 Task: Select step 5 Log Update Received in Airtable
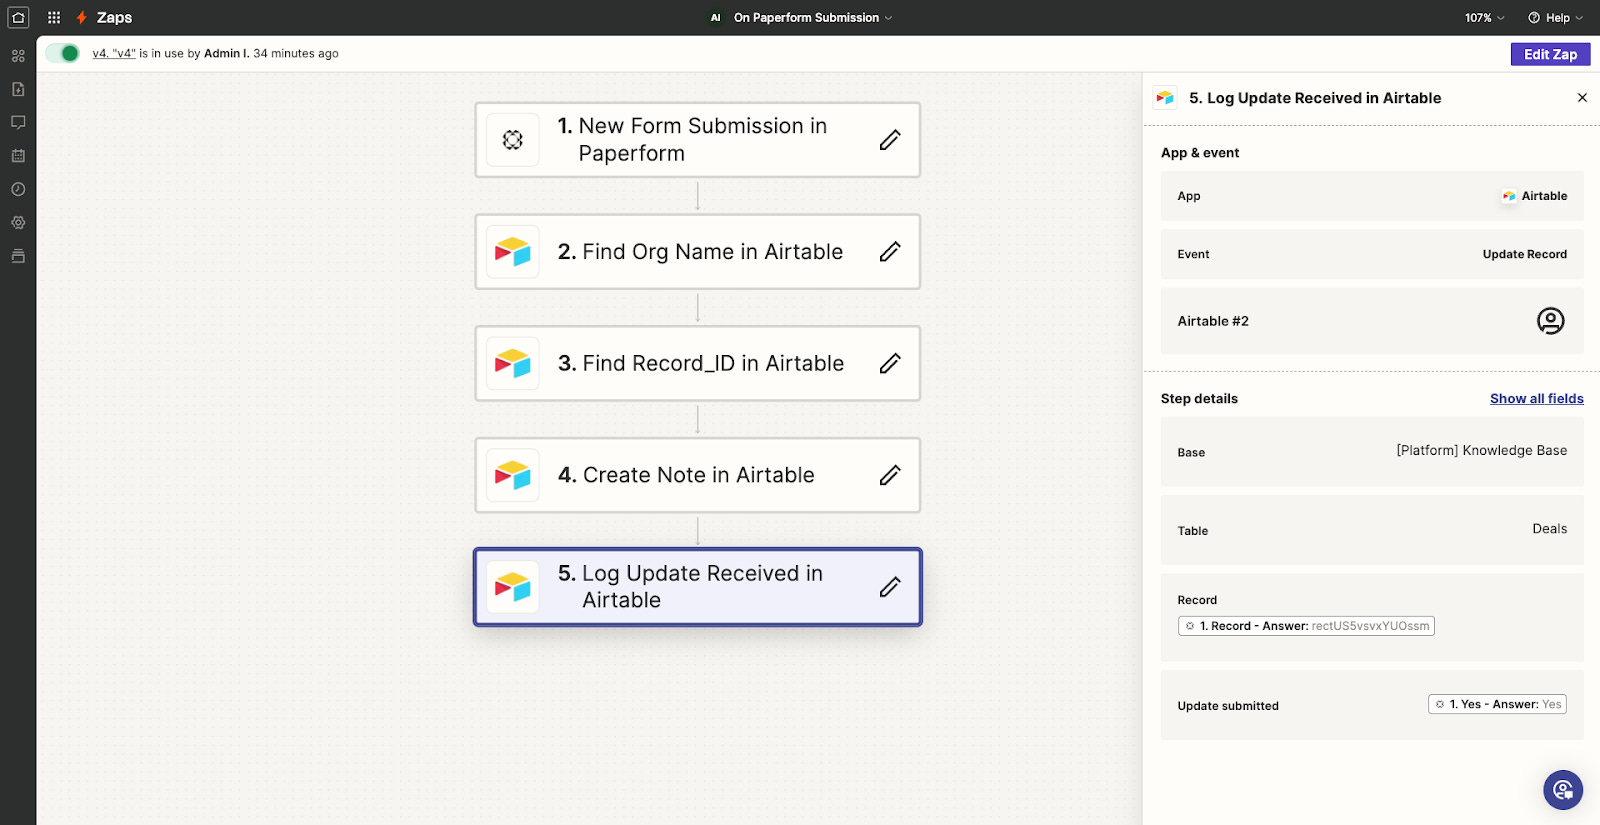click(697, 587)
